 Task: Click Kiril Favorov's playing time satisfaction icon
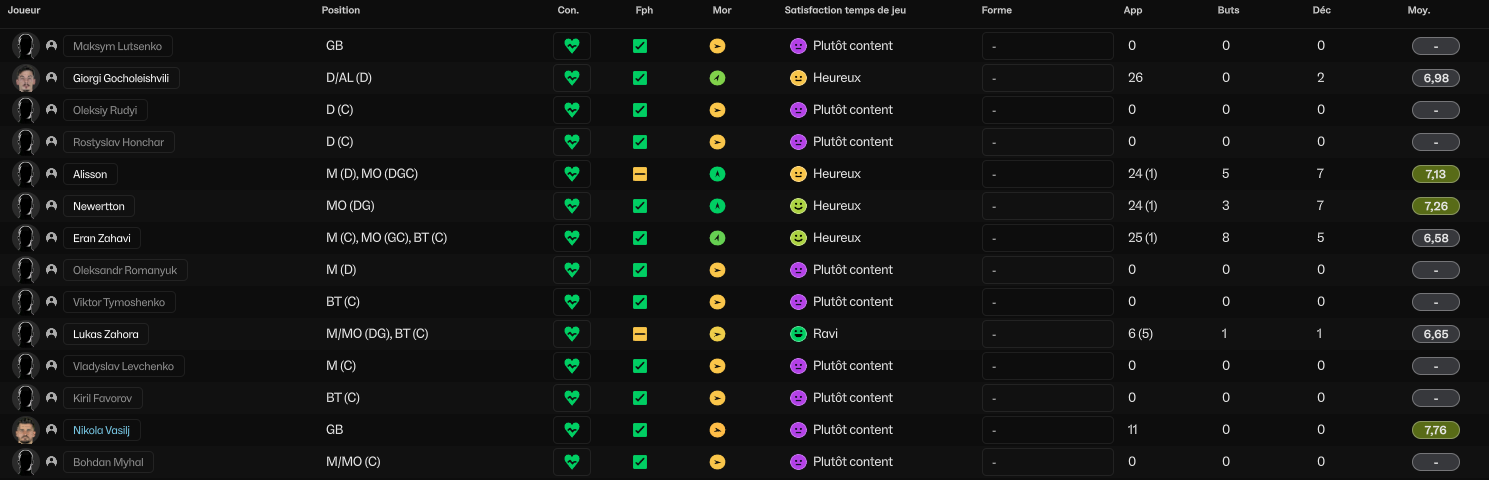(x=798, y=398)
